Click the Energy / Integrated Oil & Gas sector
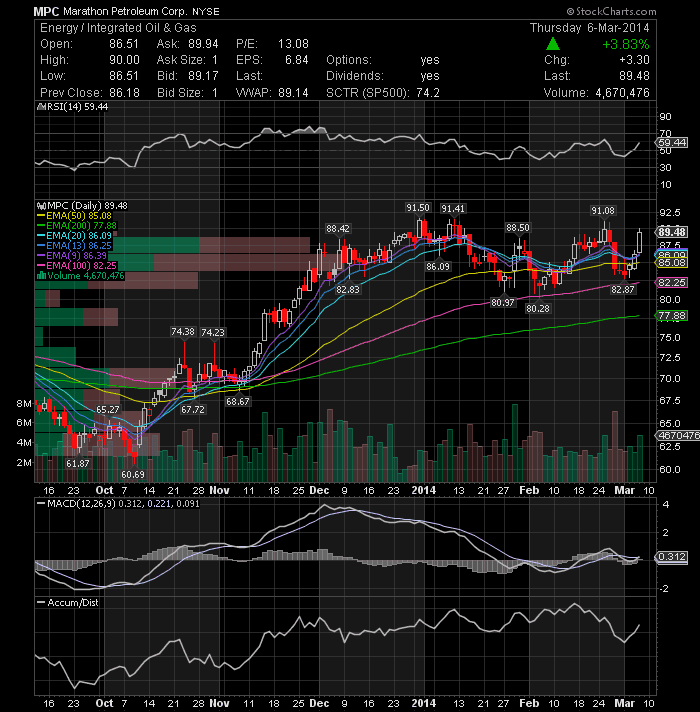This screenshot has width=700, height=712. coord(118,28)
